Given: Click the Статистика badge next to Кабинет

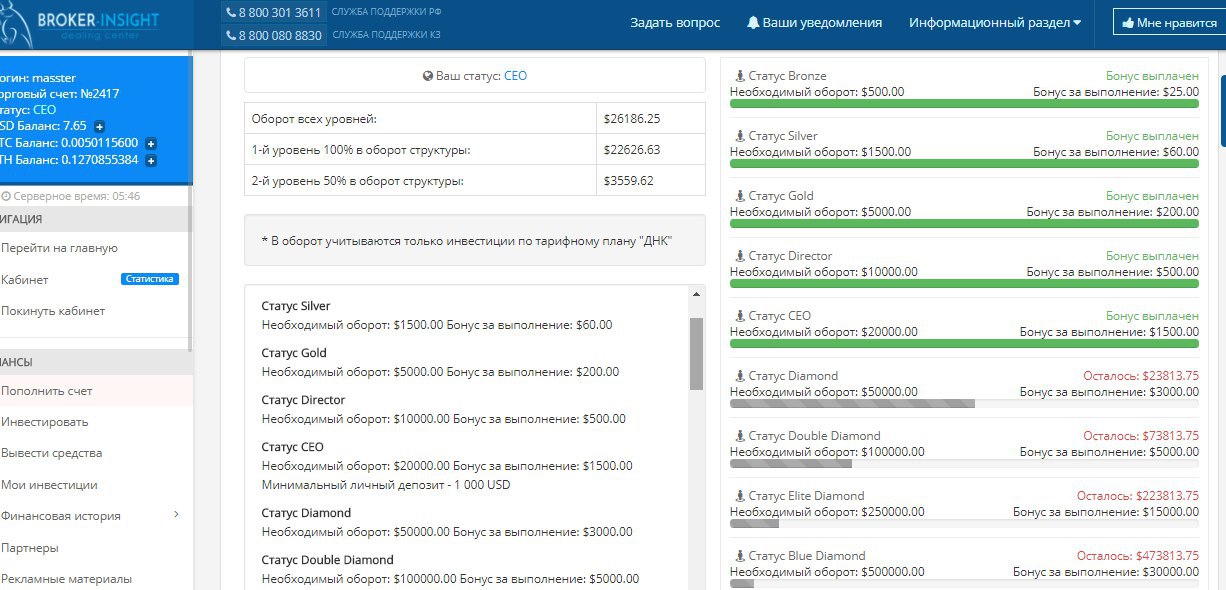Looking at the screenshot, I should click(150, 279).
